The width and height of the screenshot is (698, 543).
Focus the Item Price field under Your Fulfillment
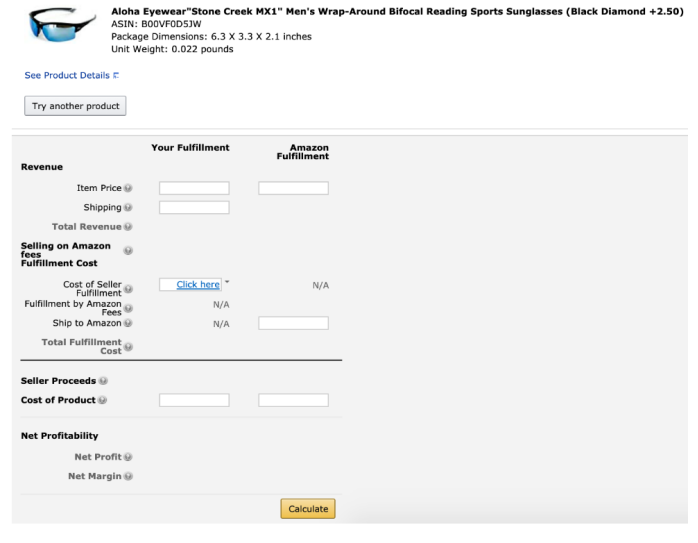[x=194, y=188]
